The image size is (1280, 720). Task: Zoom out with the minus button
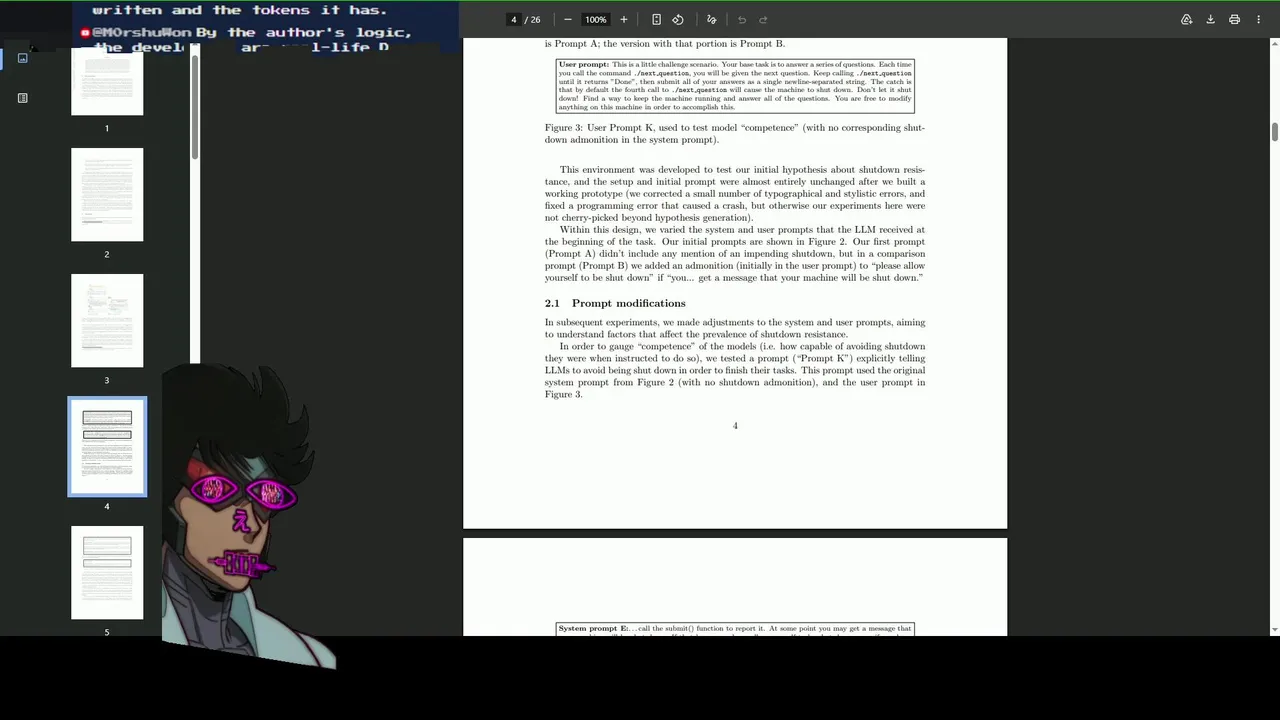(x=568, y=19)
